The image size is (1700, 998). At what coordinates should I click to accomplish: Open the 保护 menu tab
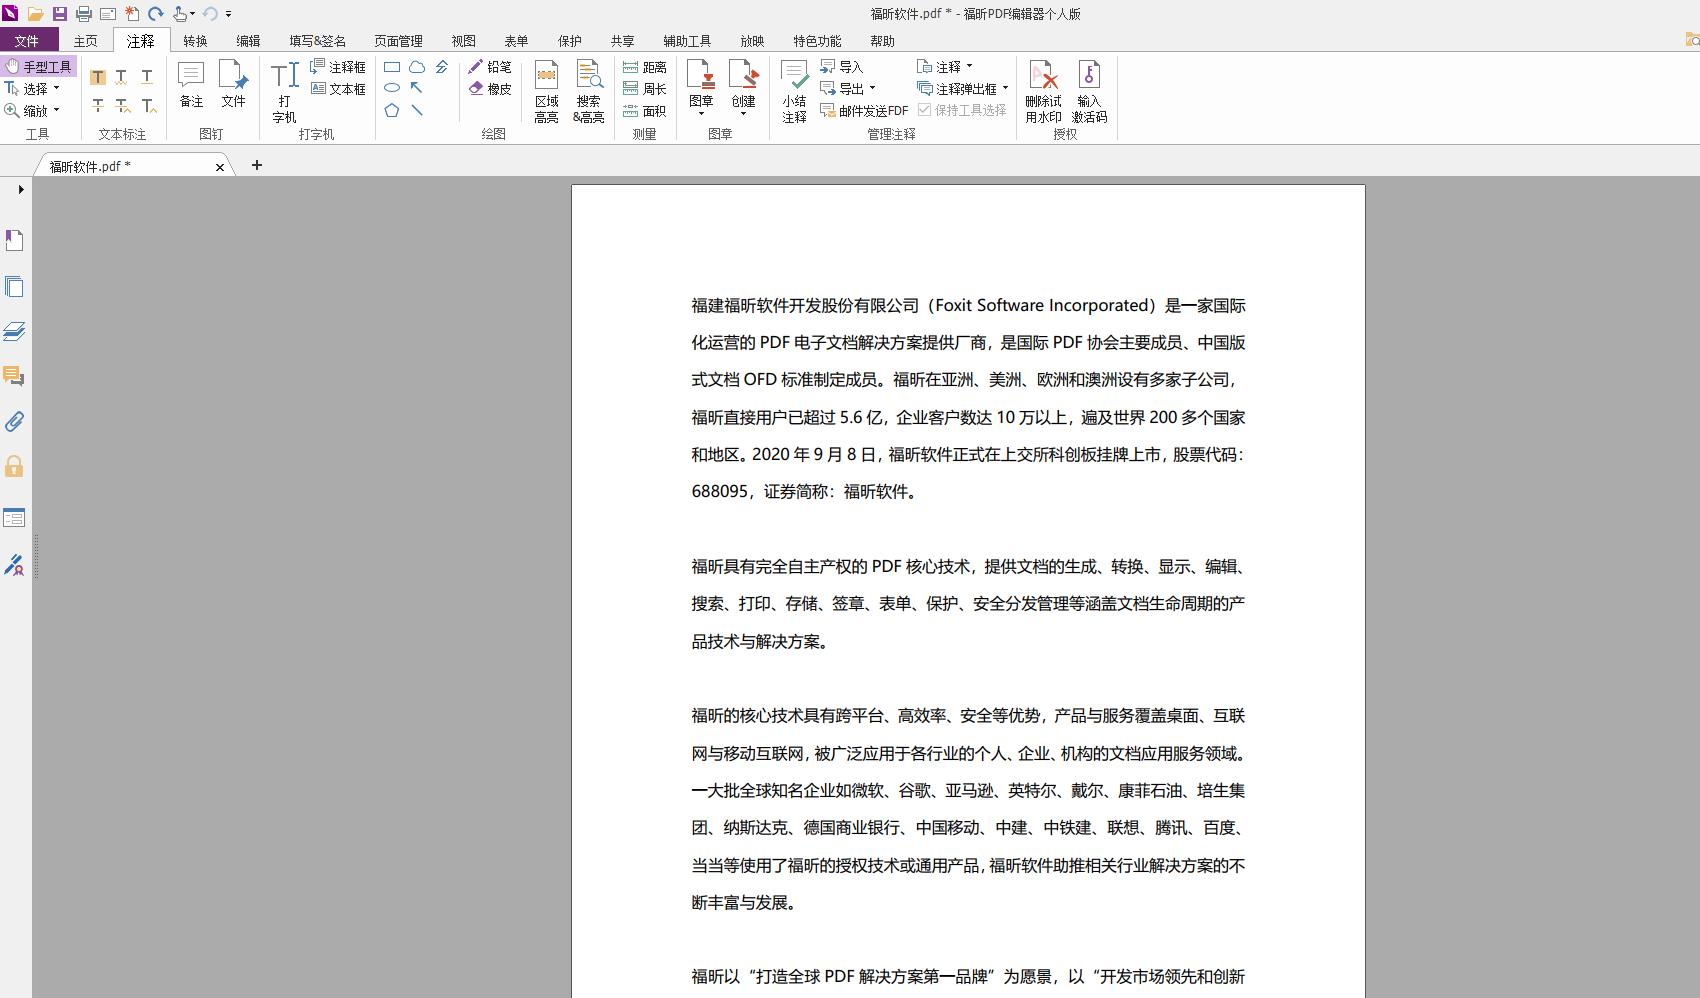(570, 41)
